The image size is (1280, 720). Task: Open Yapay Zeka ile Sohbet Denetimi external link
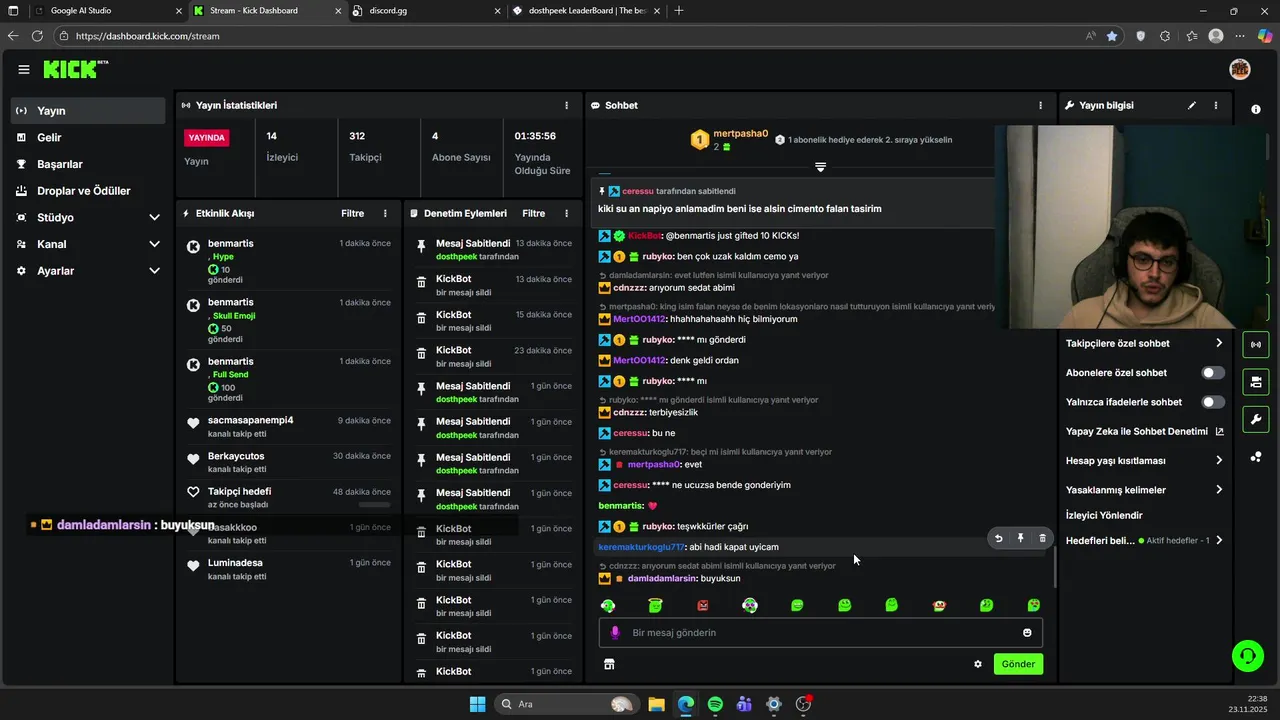(1219, 431)
